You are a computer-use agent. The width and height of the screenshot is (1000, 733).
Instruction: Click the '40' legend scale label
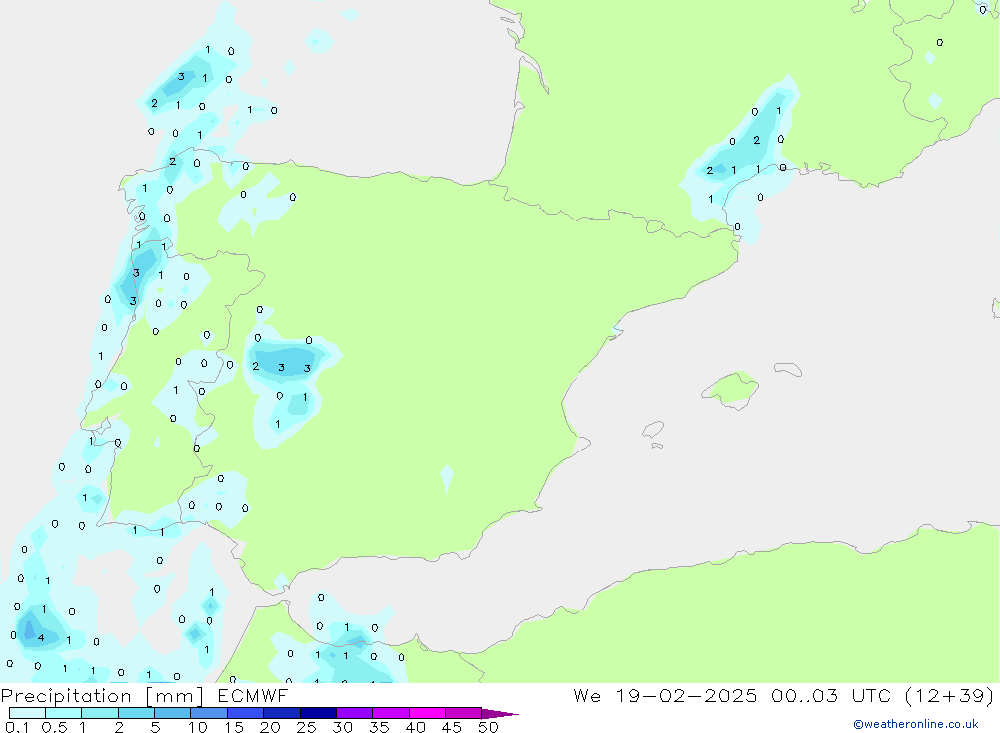416,727
